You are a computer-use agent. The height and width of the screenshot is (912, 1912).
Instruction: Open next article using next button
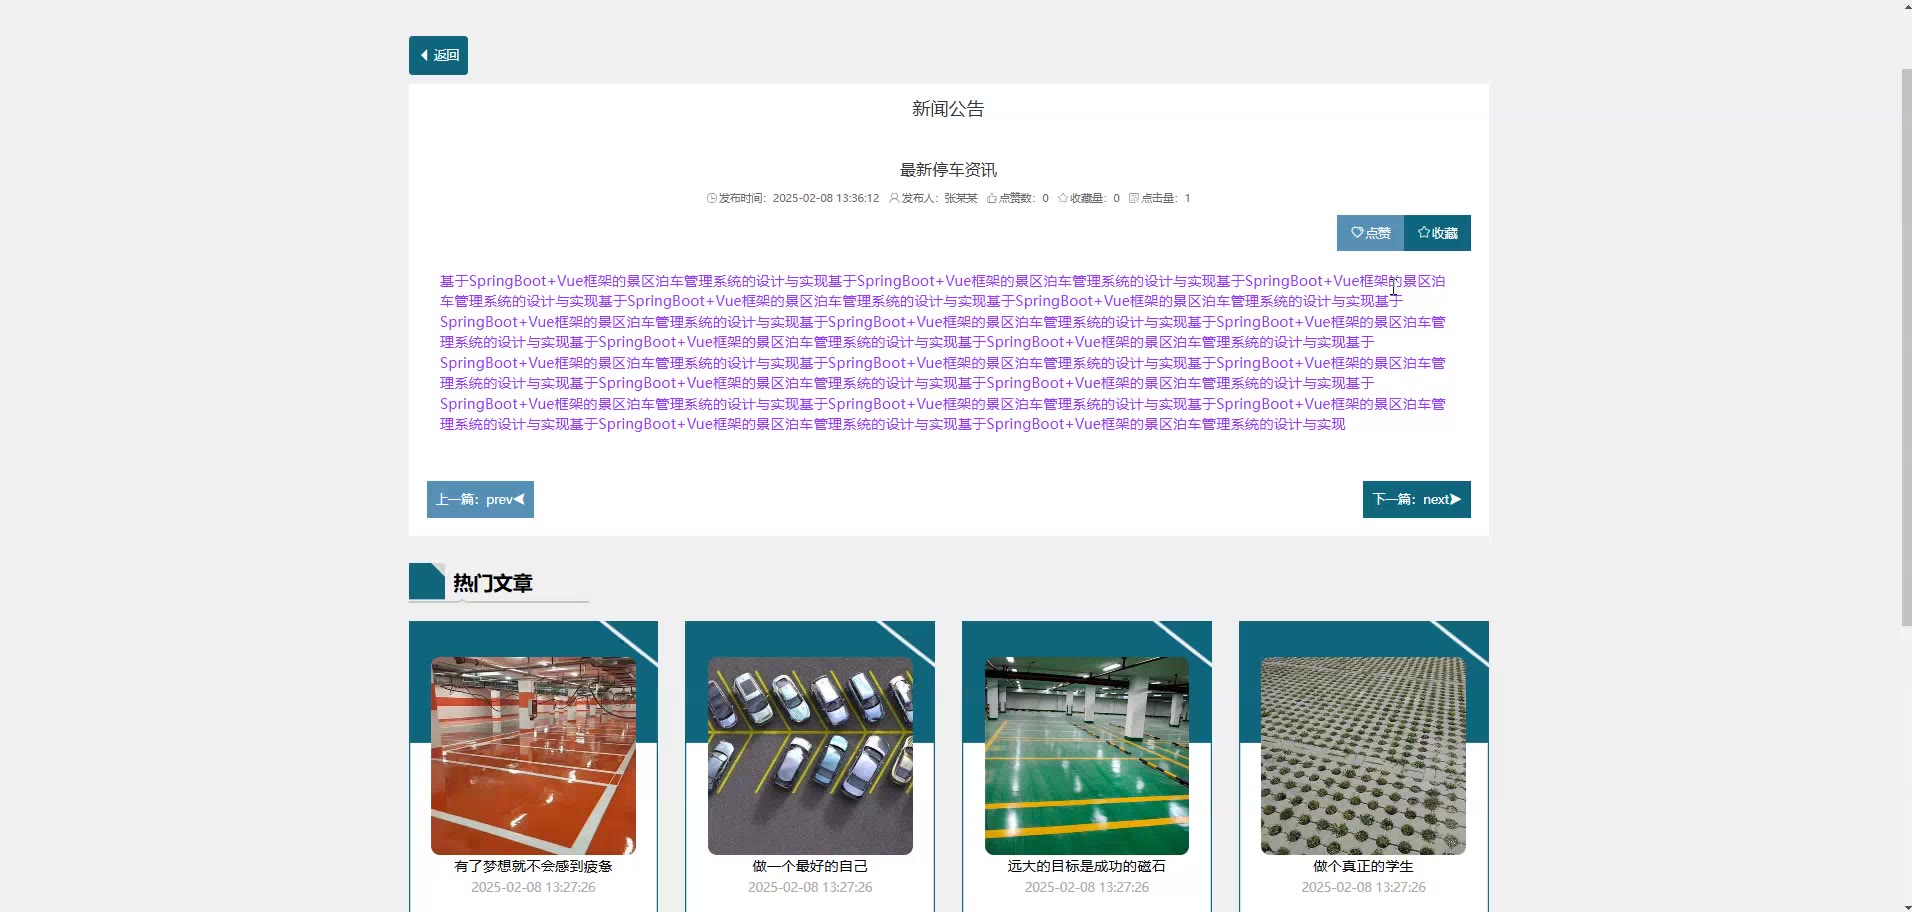tap(1416, 500)
